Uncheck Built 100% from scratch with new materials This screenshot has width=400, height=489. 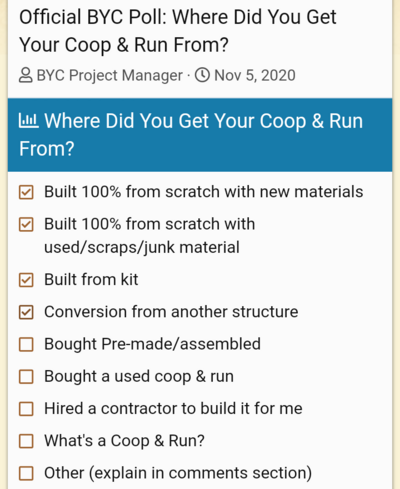pyautogui.click(x=26, y=192)
